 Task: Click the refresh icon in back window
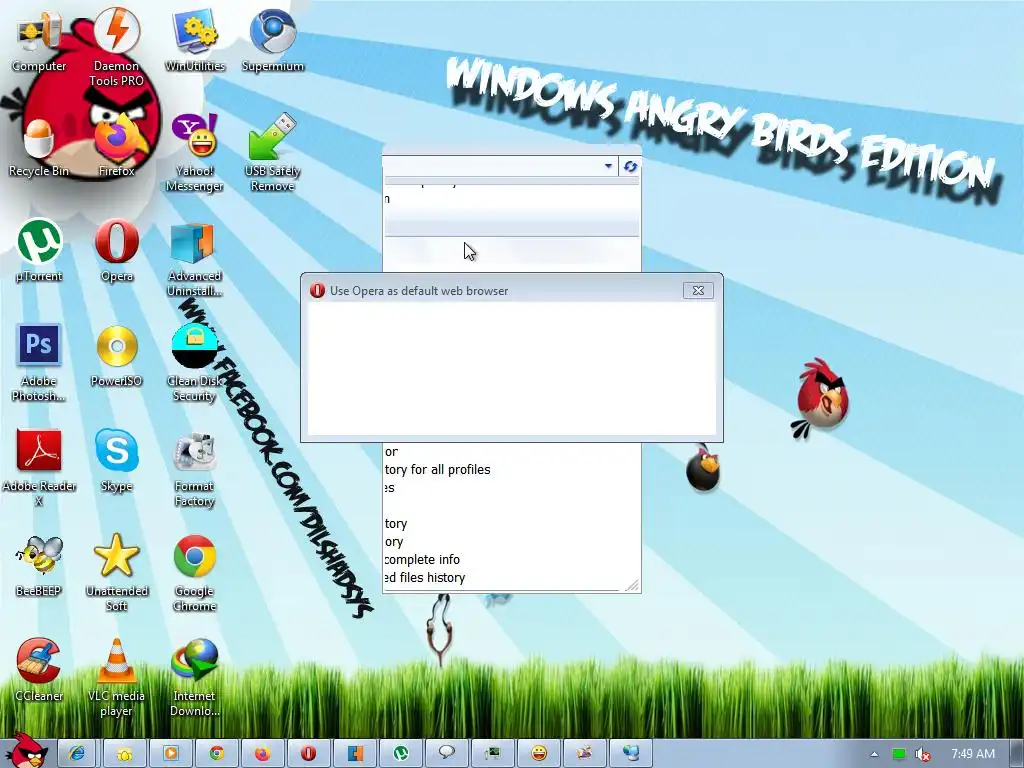(x=630, y=166)
